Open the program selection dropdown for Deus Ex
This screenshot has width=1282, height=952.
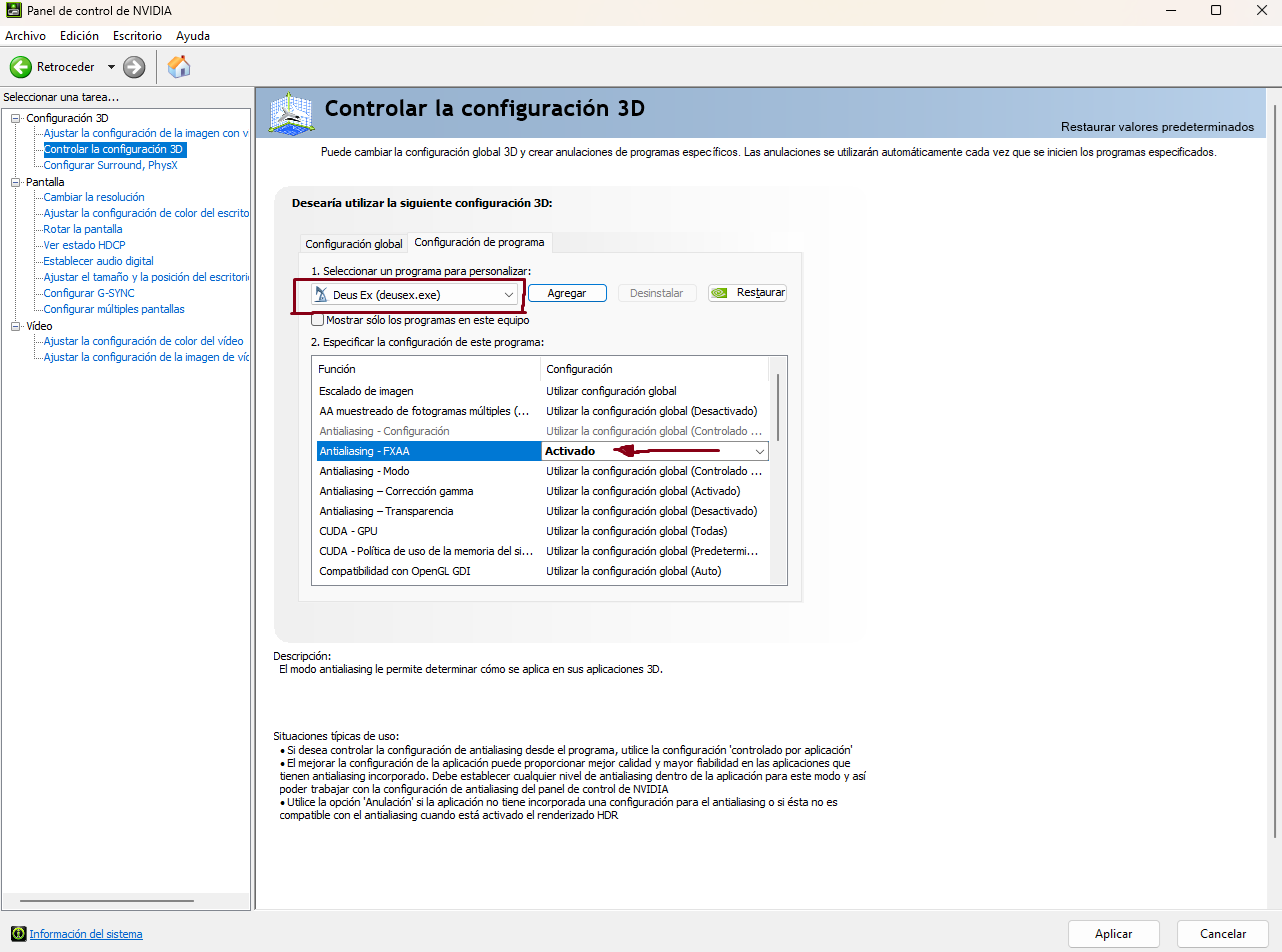[x=509, y=295]
